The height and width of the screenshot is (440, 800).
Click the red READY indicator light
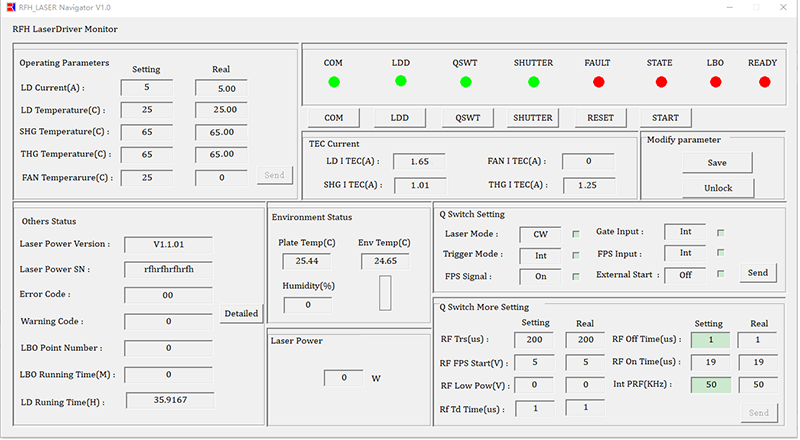coord(765,82)
